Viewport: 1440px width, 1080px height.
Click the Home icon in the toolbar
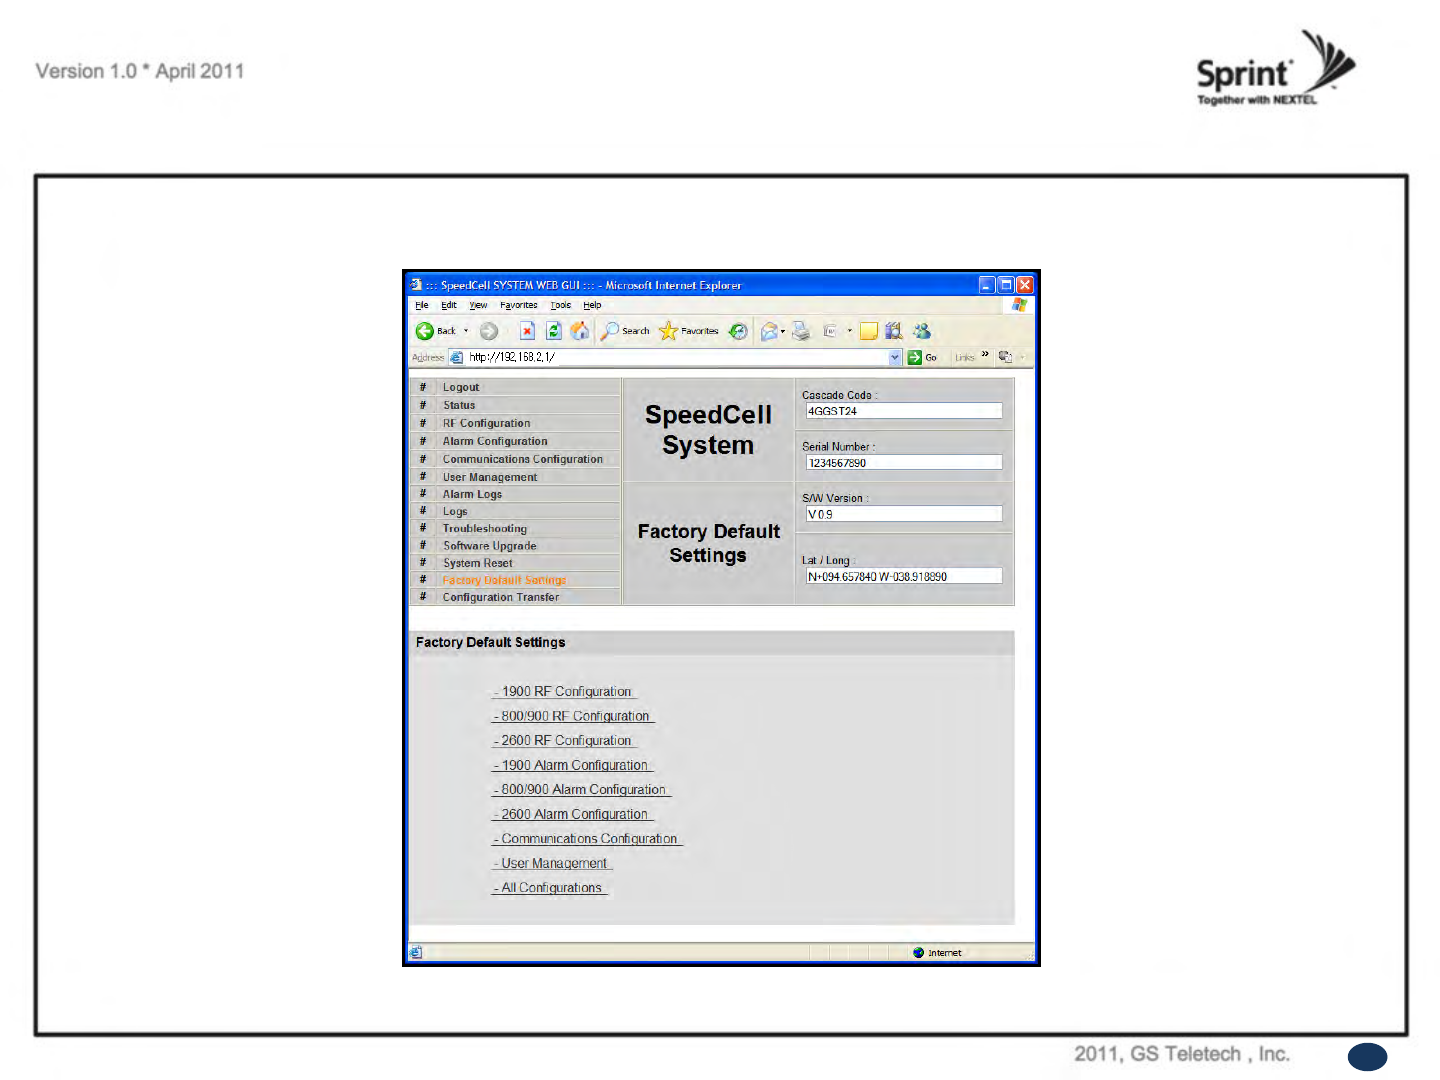point(580,331)
